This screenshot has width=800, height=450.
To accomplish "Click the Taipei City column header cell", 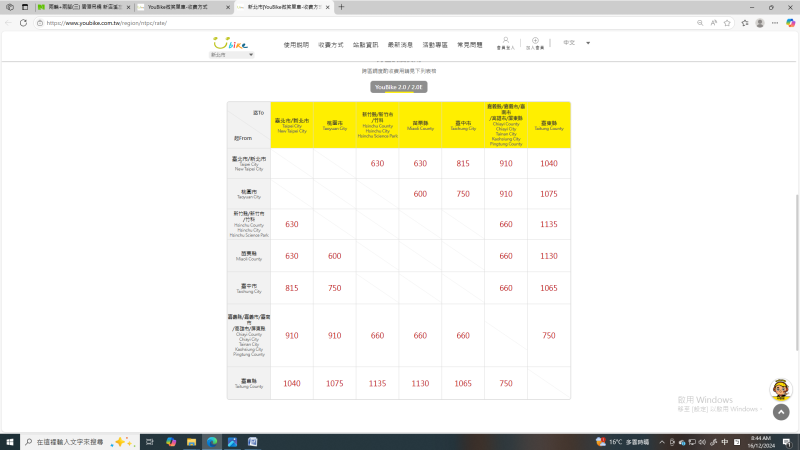I will [x=292, y=125].
